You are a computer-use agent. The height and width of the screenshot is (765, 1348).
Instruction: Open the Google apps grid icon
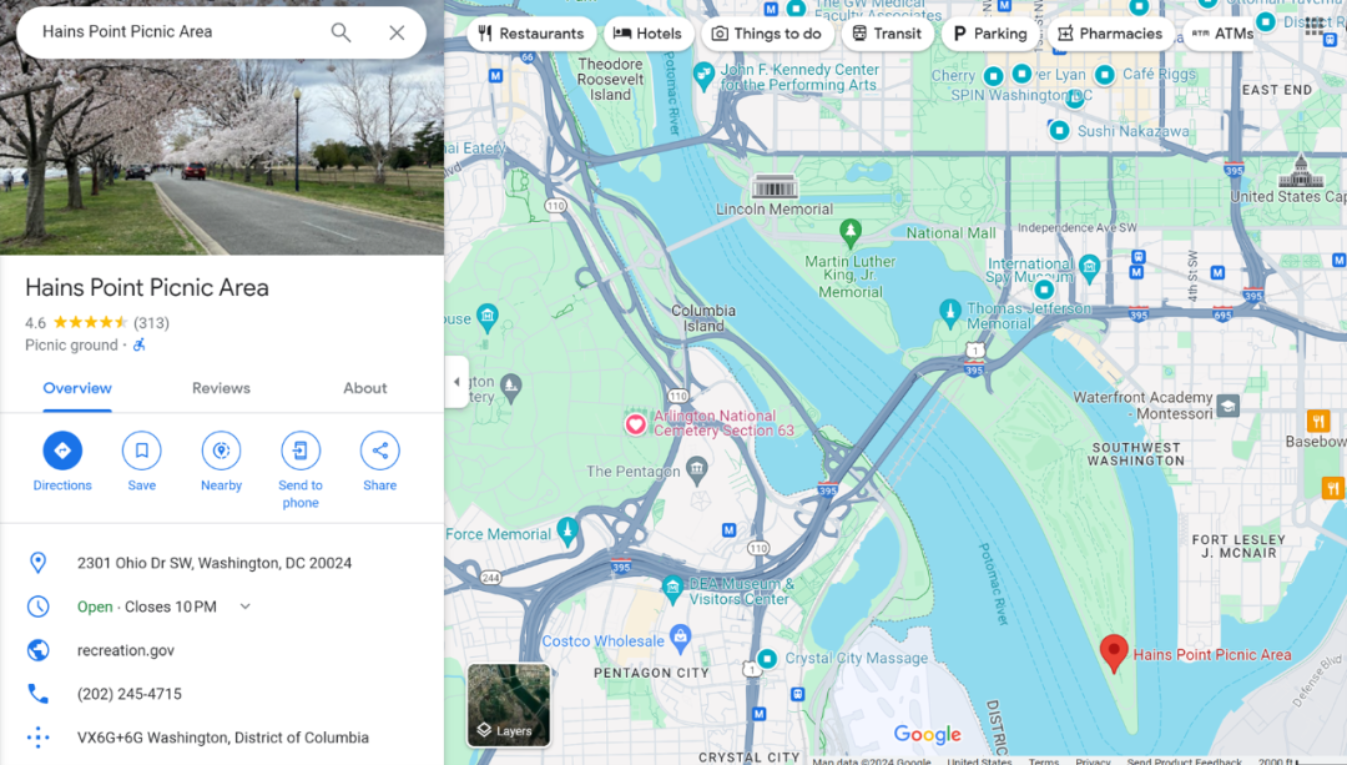point(1313,27)
